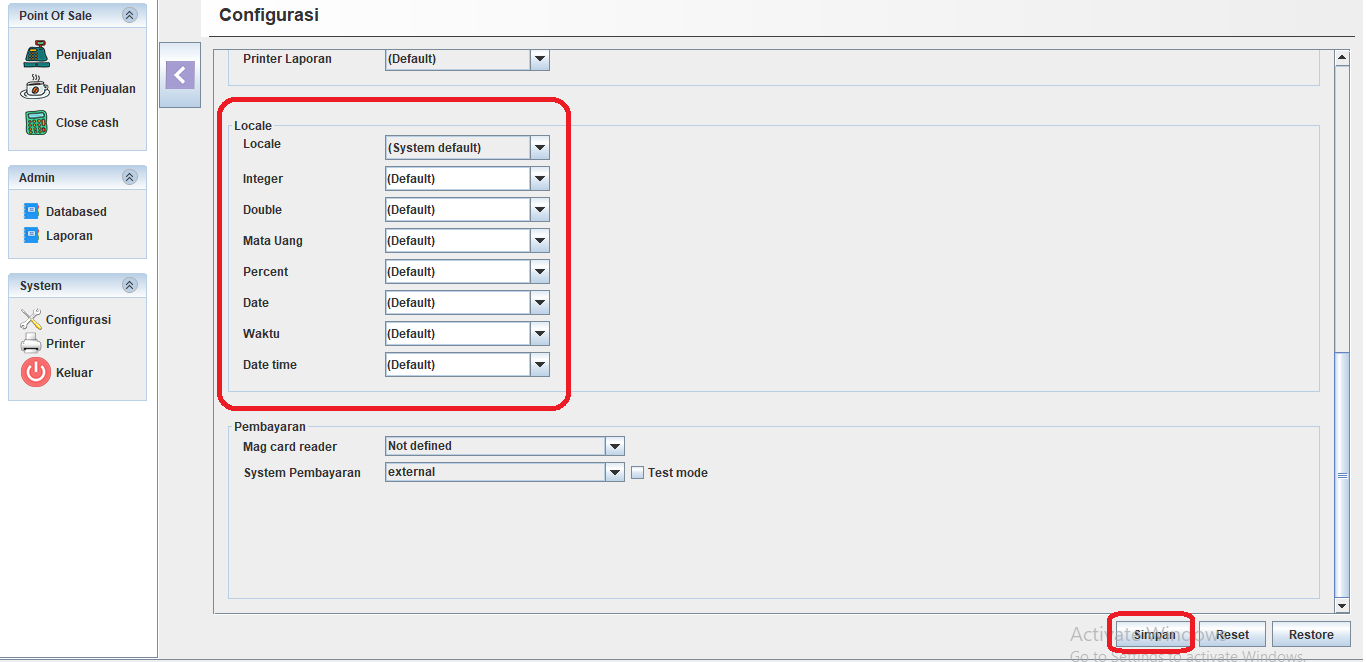Click the Databased icon in Admin
This screenshot has height=662, width=1366.
(31, 212)
